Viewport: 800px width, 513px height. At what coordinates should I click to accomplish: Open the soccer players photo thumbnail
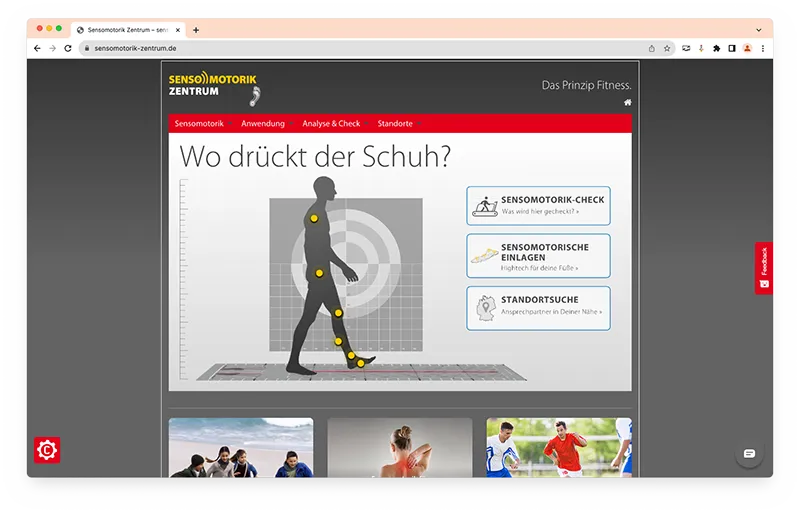(x=559, y=448)
